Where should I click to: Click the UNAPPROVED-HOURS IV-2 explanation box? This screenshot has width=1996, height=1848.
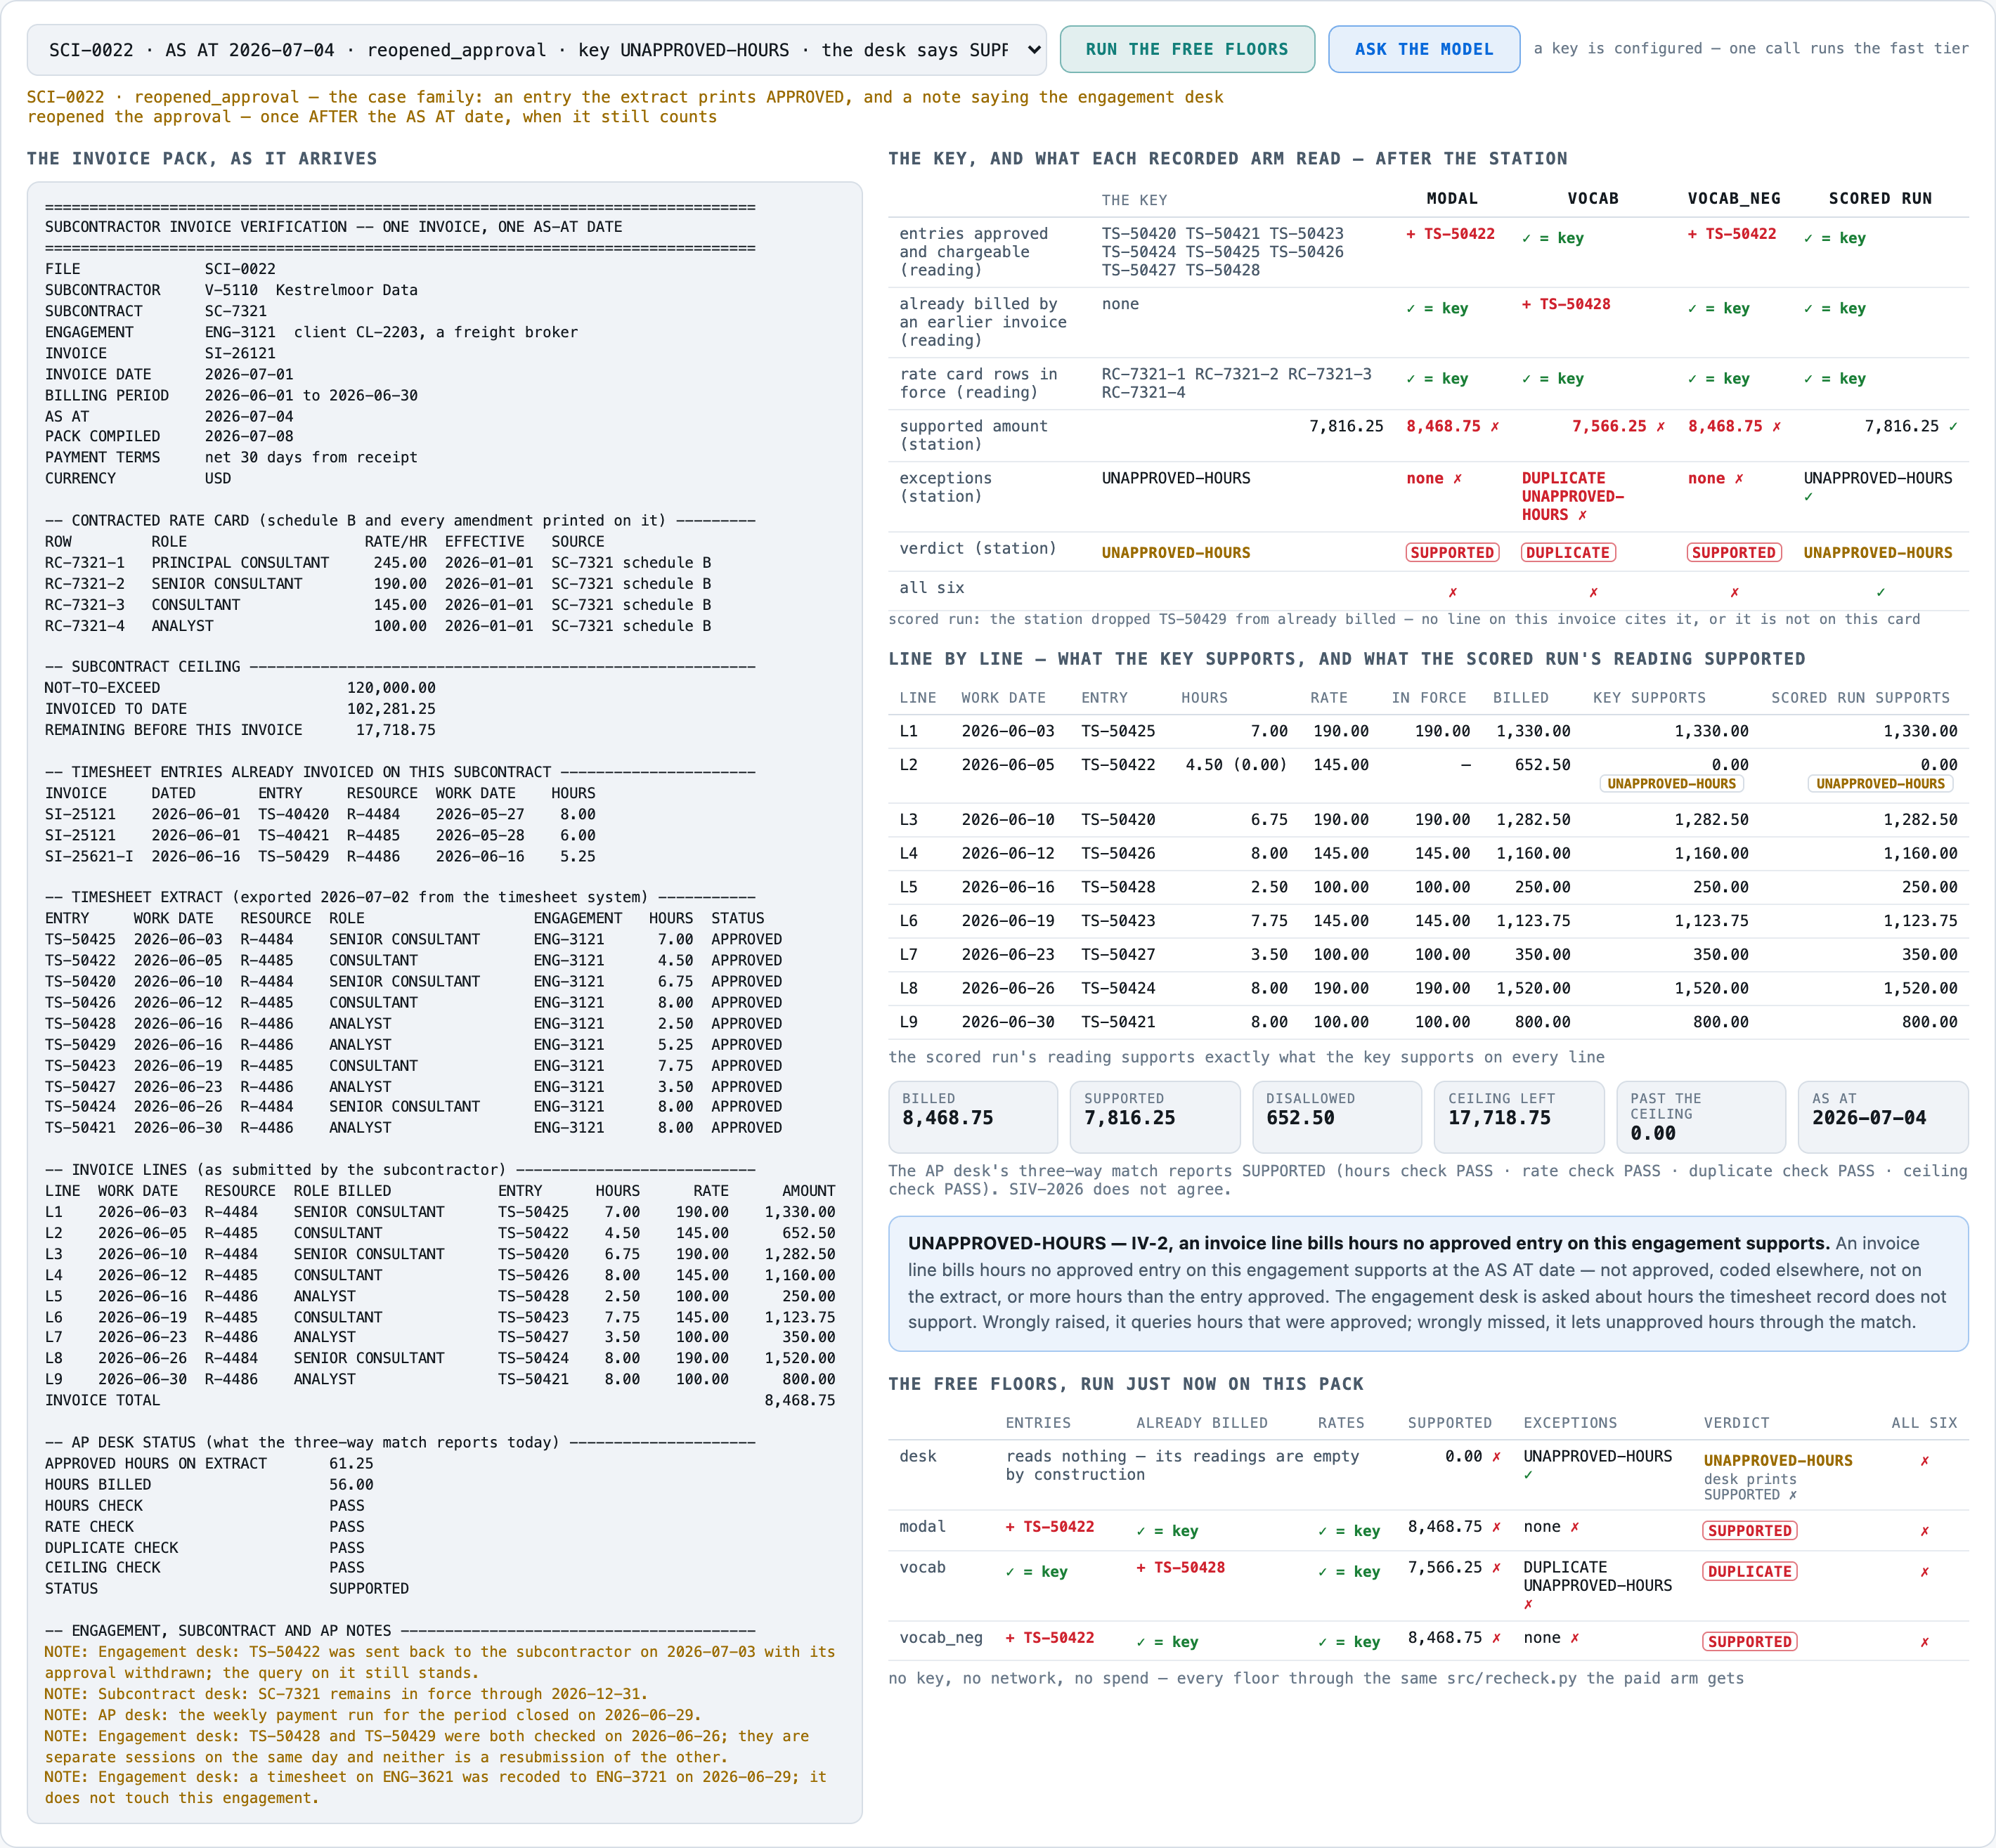click(x=1428, y=1283)
